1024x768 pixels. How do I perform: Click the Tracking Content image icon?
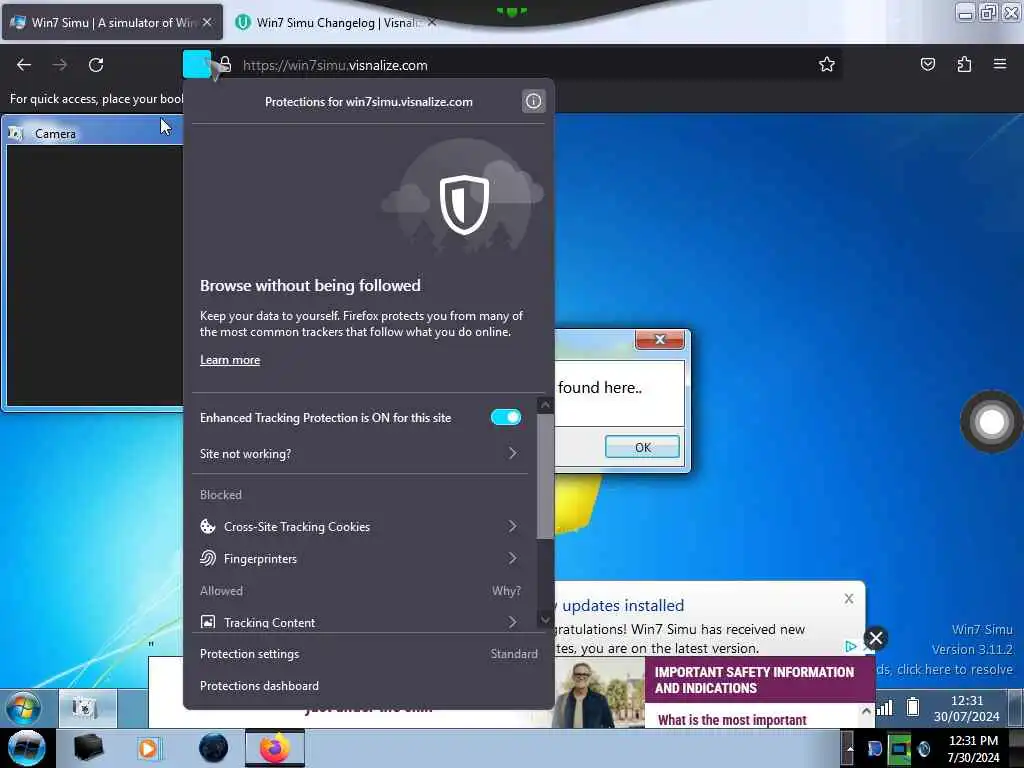tap(208, 622)
